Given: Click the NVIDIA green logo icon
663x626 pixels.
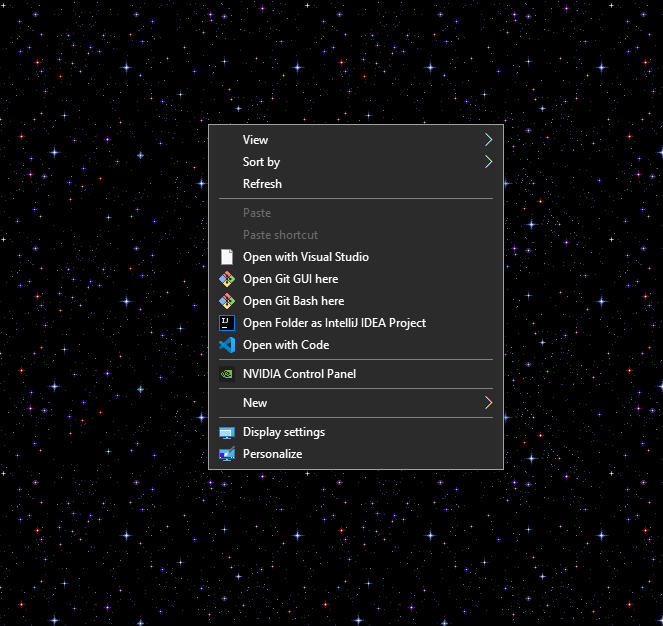Looking at the screenshot, I should 227,374.
